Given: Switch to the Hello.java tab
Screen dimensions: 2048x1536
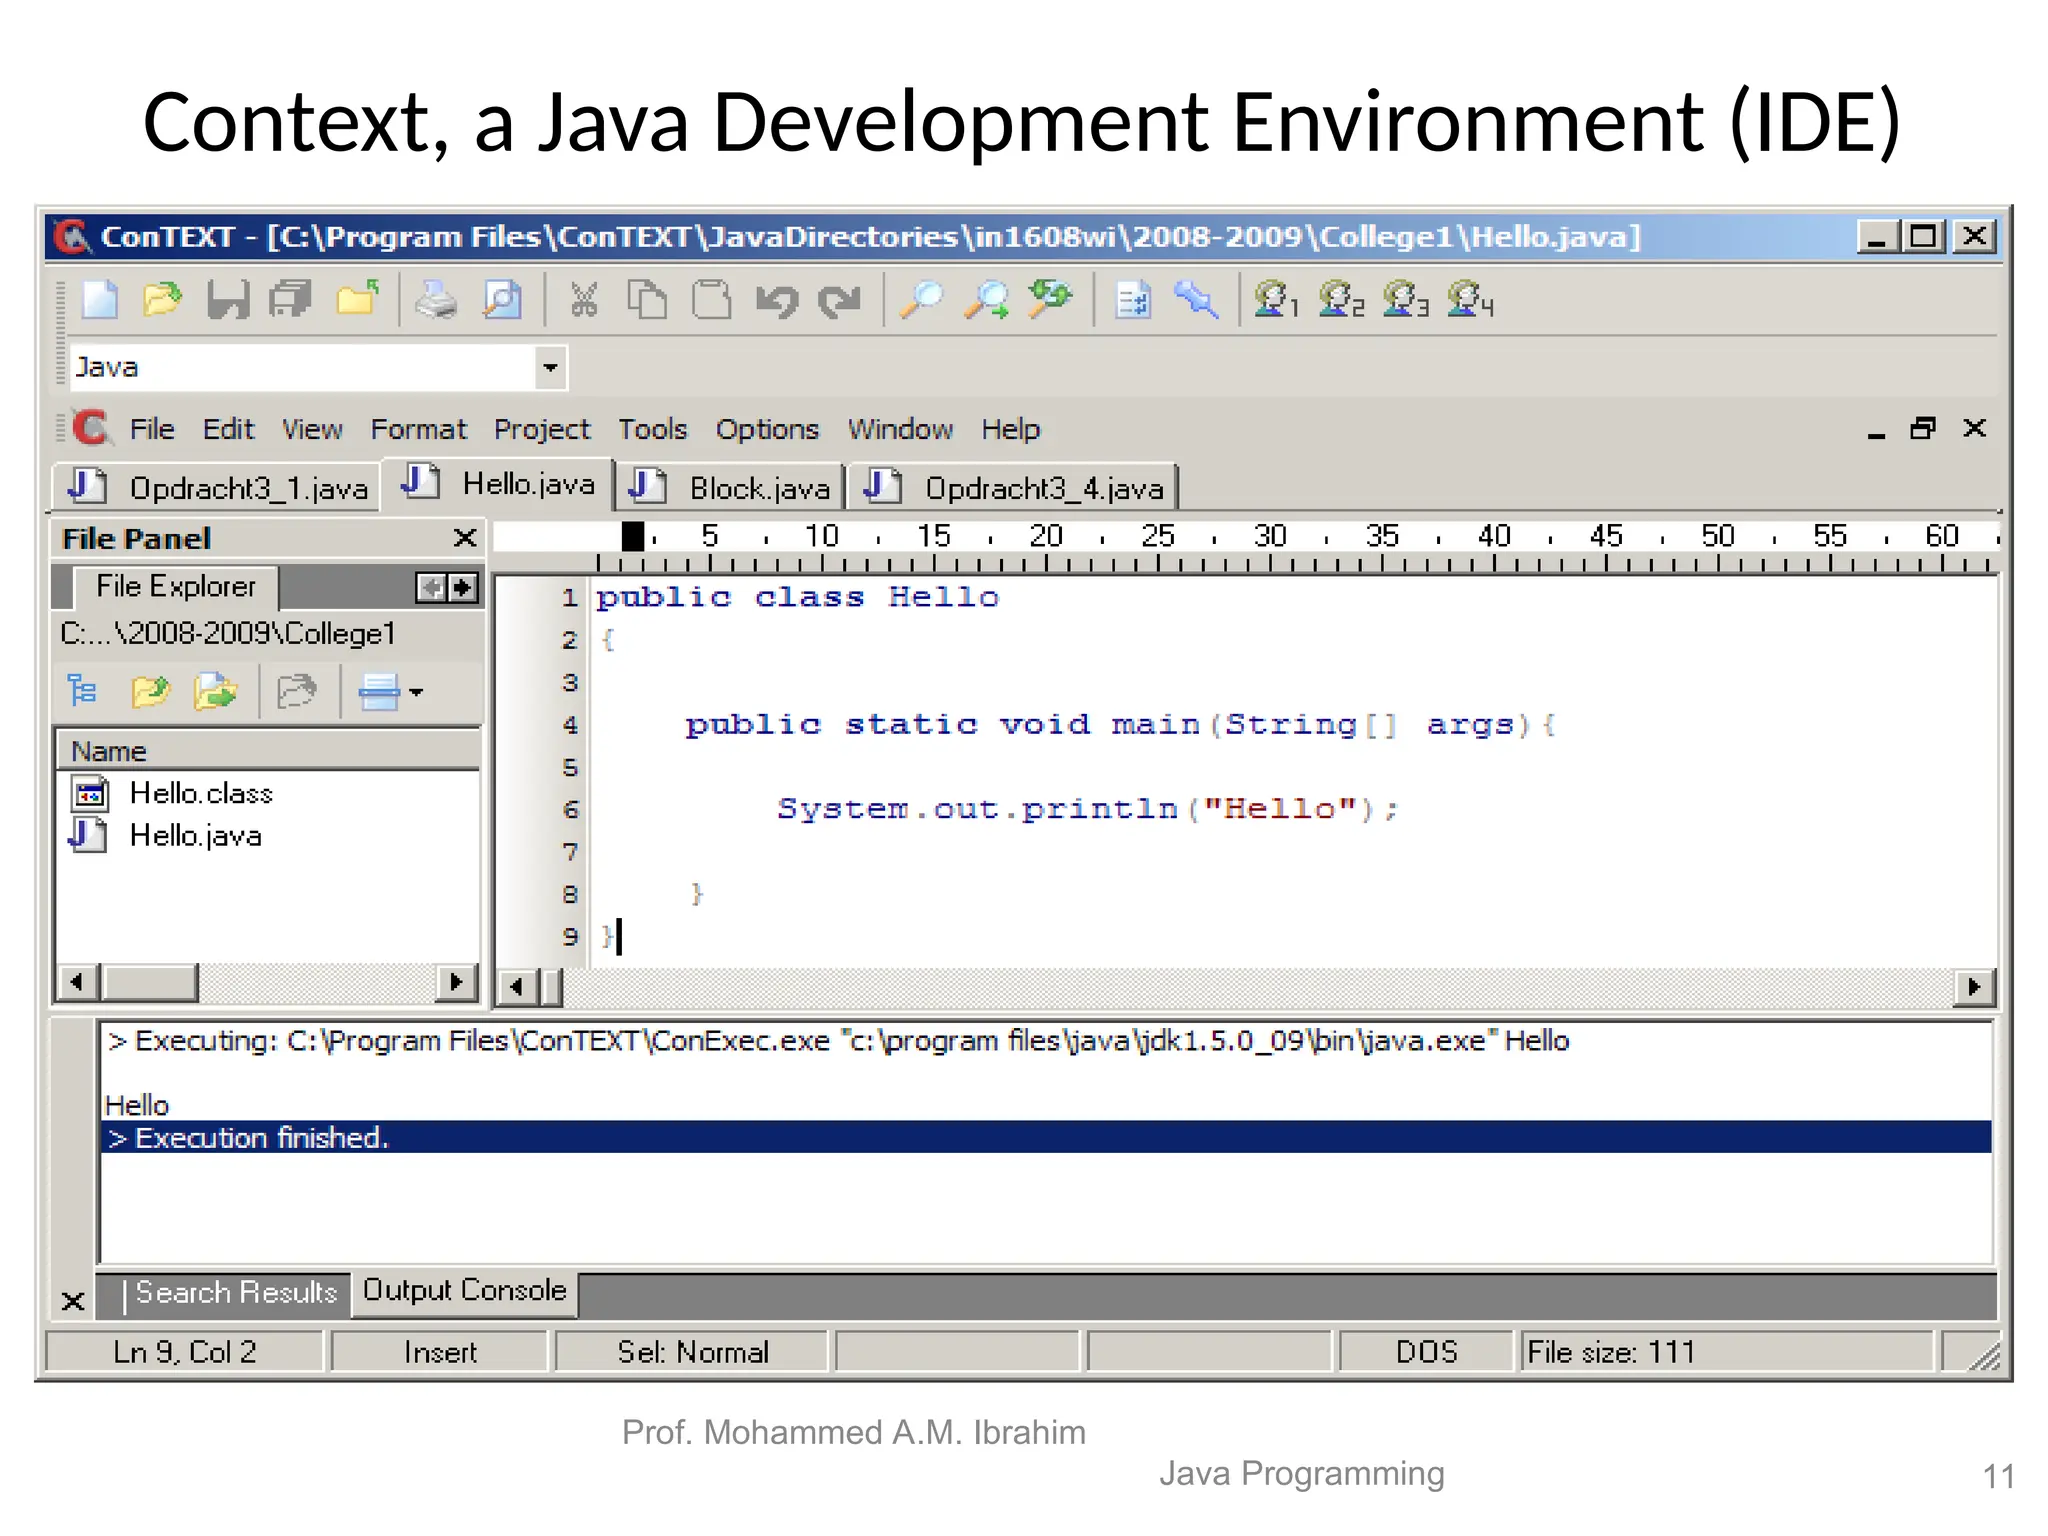Looking at the screenshot, I should tap(498, 484).
